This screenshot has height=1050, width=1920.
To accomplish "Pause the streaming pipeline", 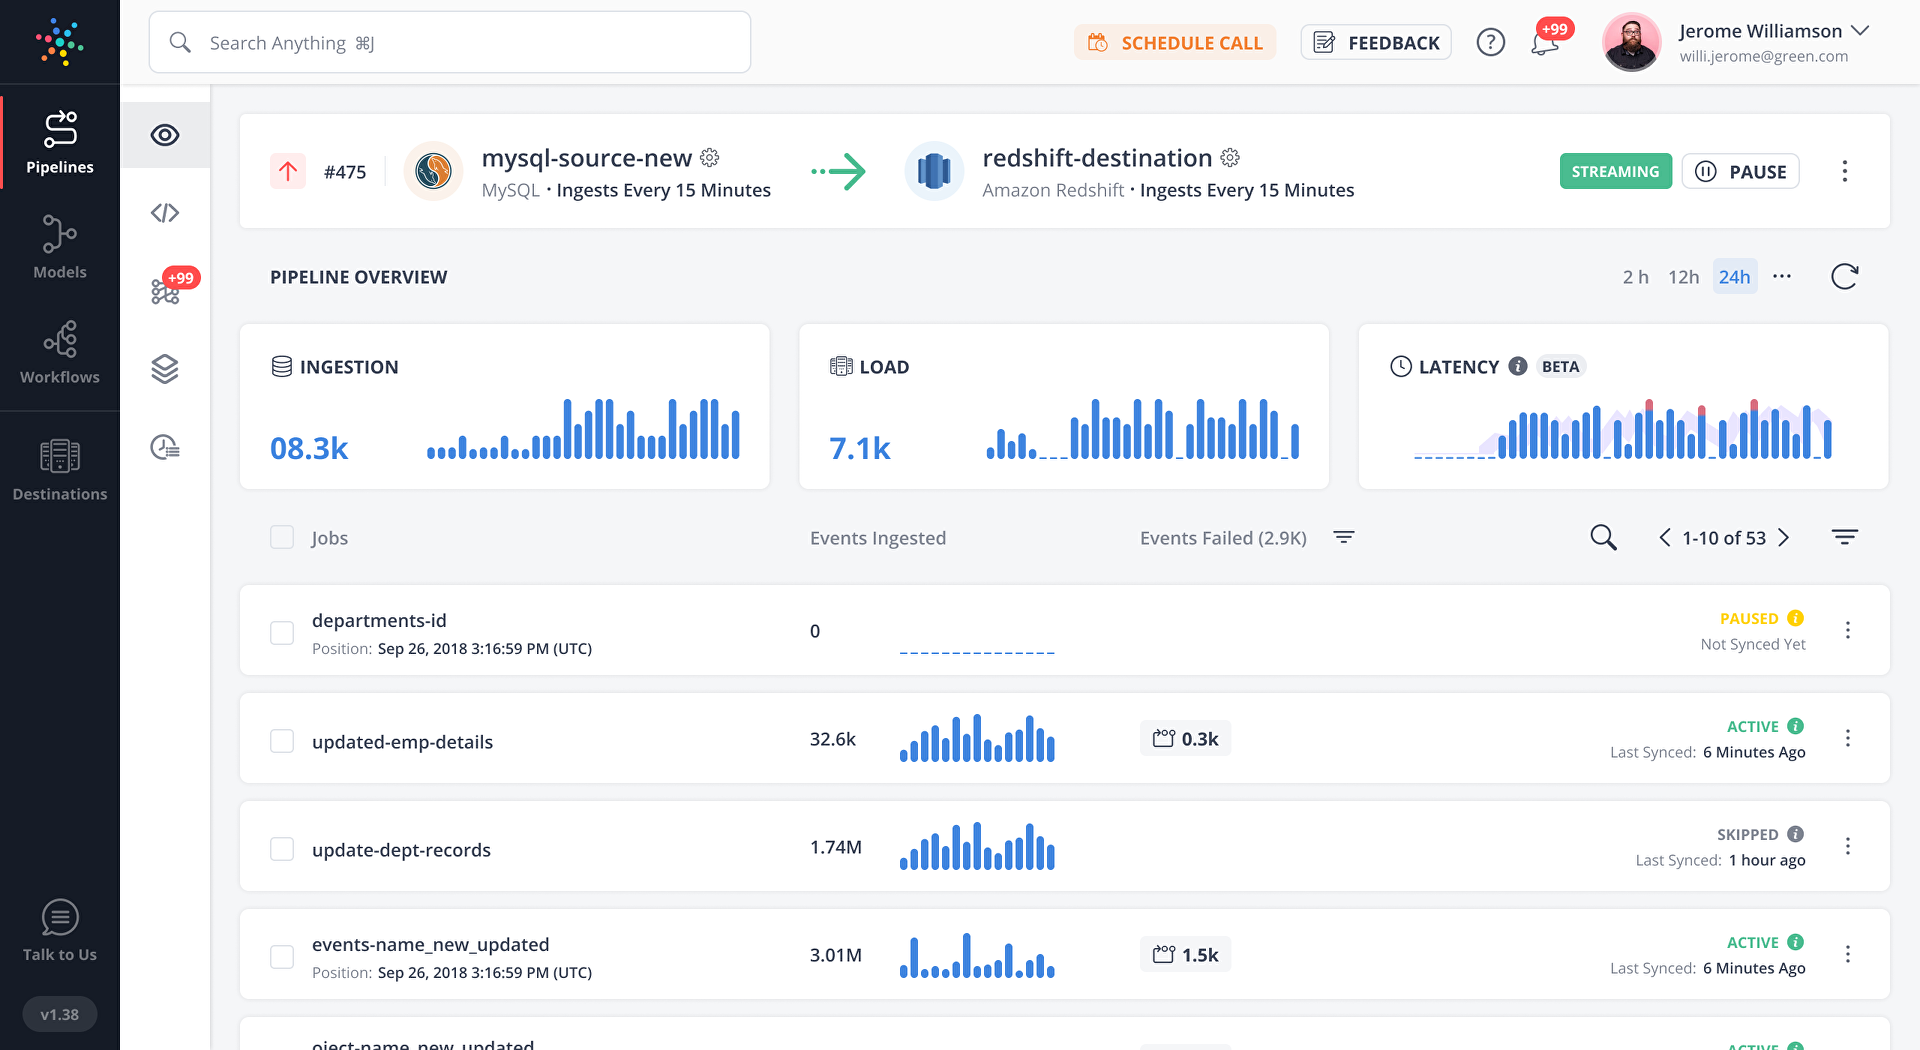I will [x=1740, y=171].
